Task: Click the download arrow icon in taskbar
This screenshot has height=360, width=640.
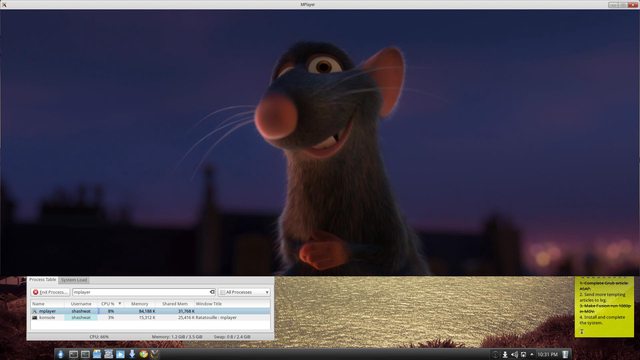Action: coord(132,354)
